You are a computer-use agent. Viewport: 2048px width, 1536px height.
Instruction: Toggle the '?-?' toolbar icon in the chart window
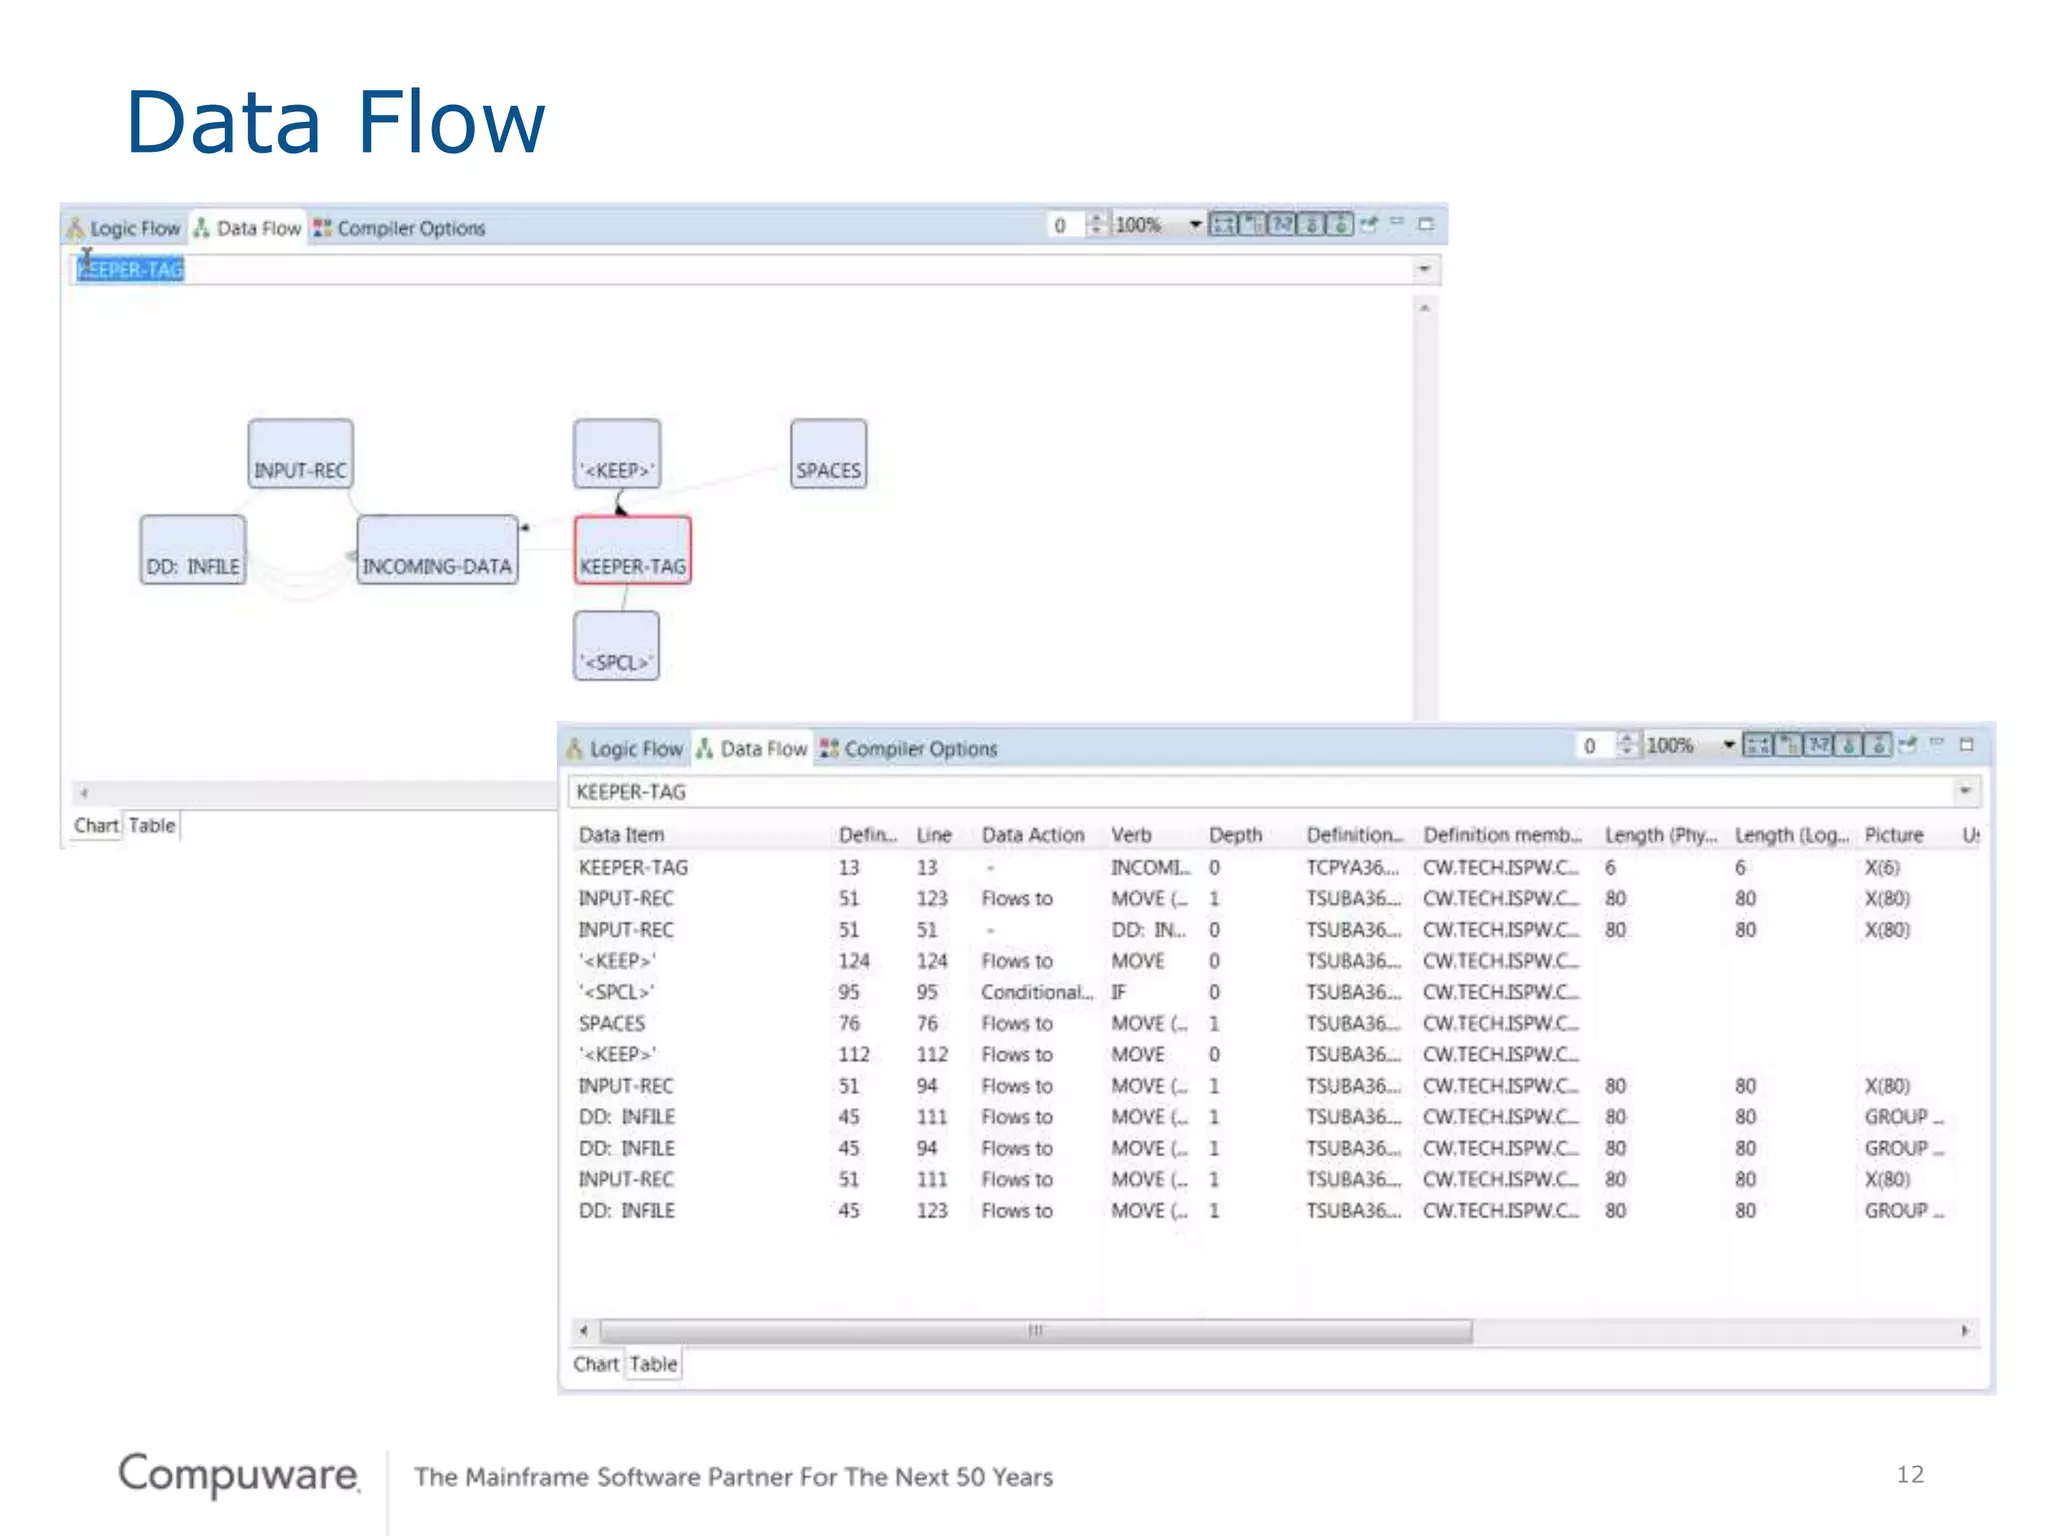point(1282,224)
